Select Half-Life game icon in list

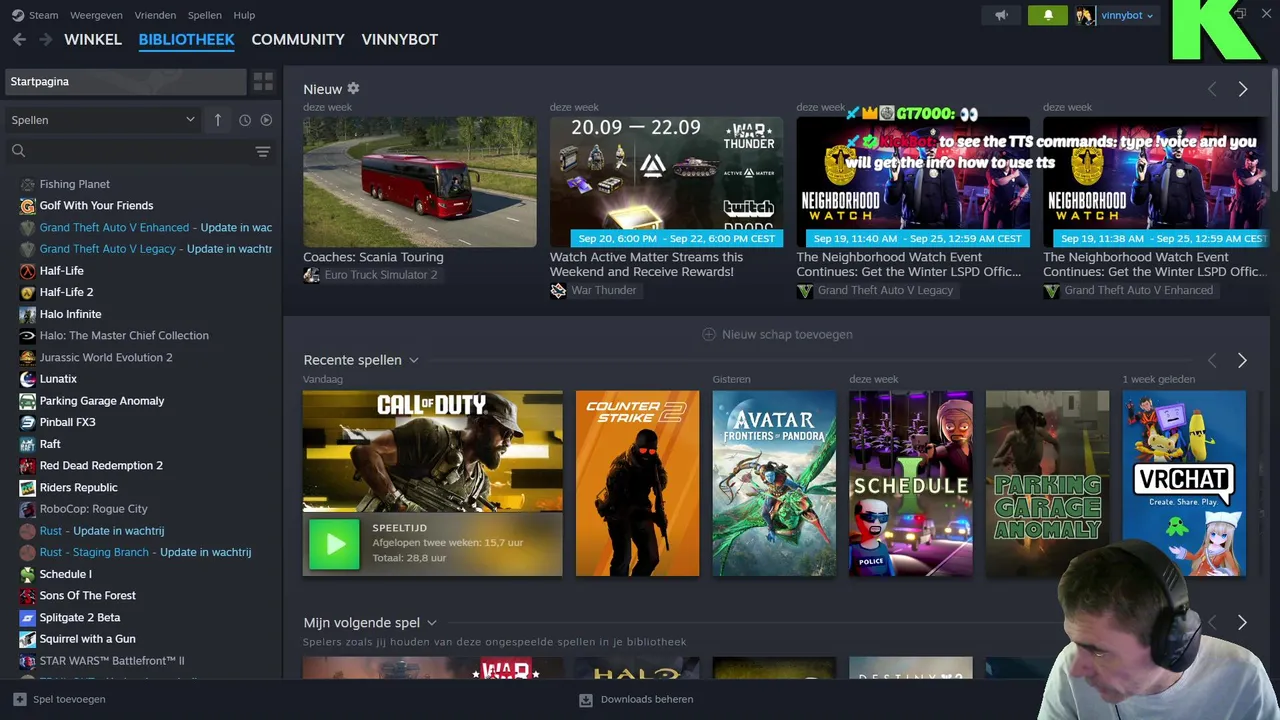pos(28,271)
